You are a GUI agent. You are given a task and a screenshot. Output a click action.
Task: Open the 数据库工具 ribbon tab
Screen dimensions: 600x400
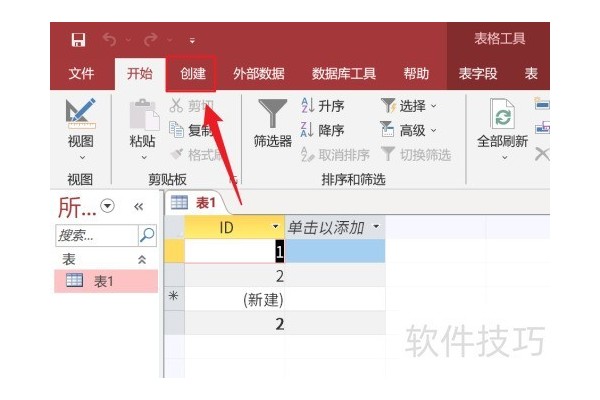click(x=343, y=73)
